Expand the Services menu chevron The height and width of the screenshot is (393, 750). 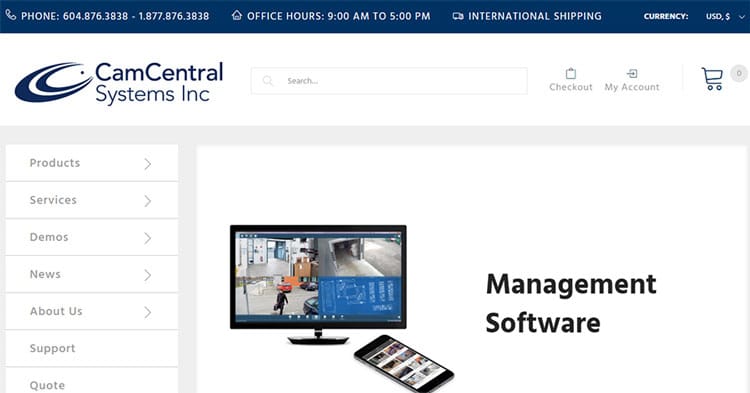[x=148, y=201]
